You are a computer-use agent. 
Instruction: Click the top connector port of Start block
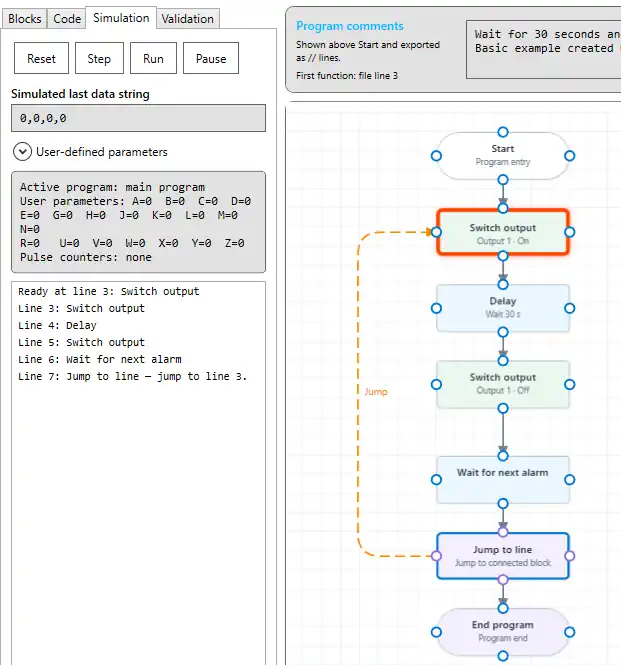tap(503, 132)
